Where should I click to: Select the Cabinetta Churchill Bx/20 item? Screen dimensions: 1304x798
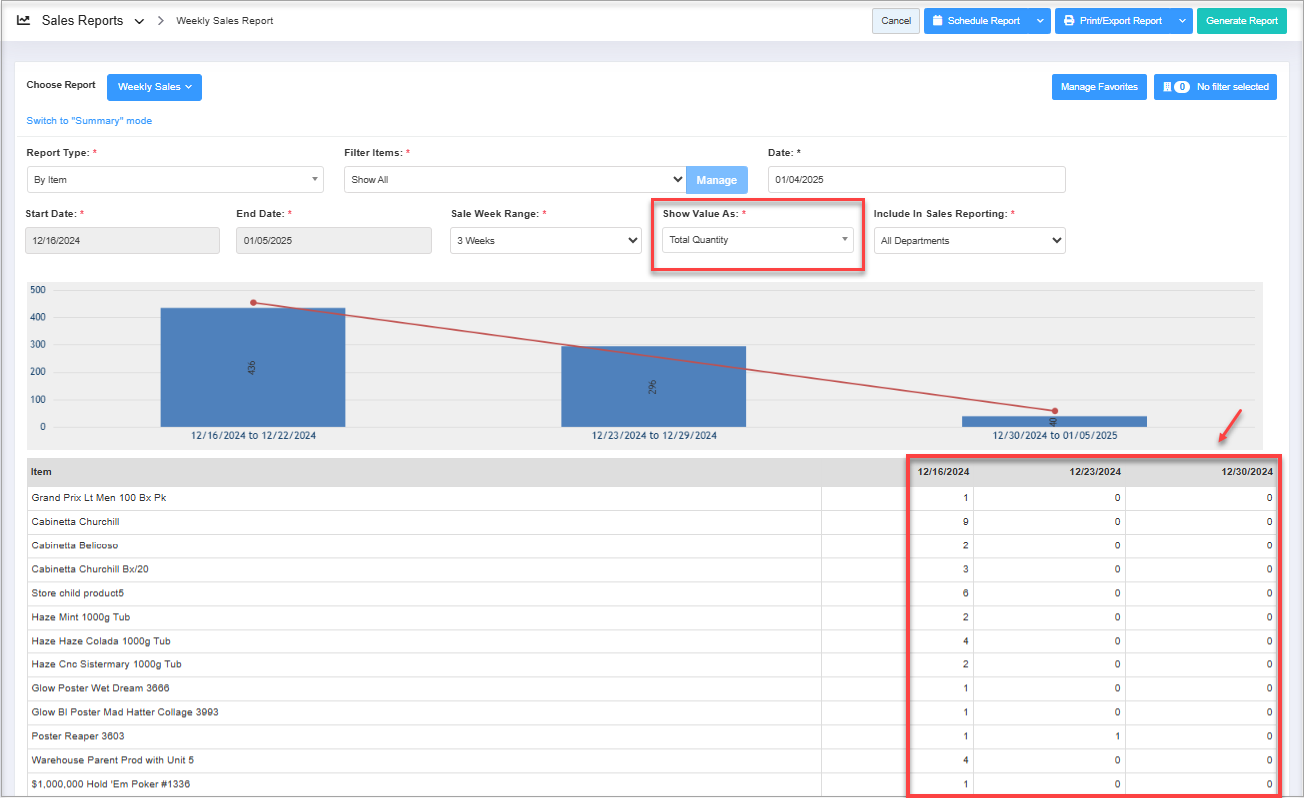[88, 570]
